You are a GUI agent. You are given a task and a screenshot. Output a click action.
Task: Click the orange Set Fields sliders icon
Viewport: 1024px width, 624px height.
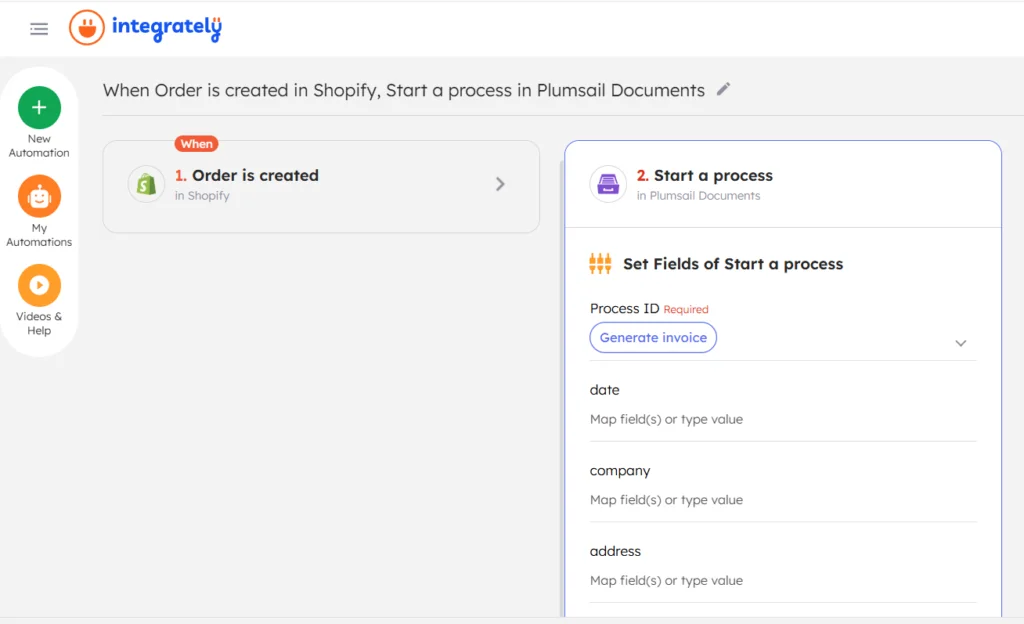click(x=599, y=263)
